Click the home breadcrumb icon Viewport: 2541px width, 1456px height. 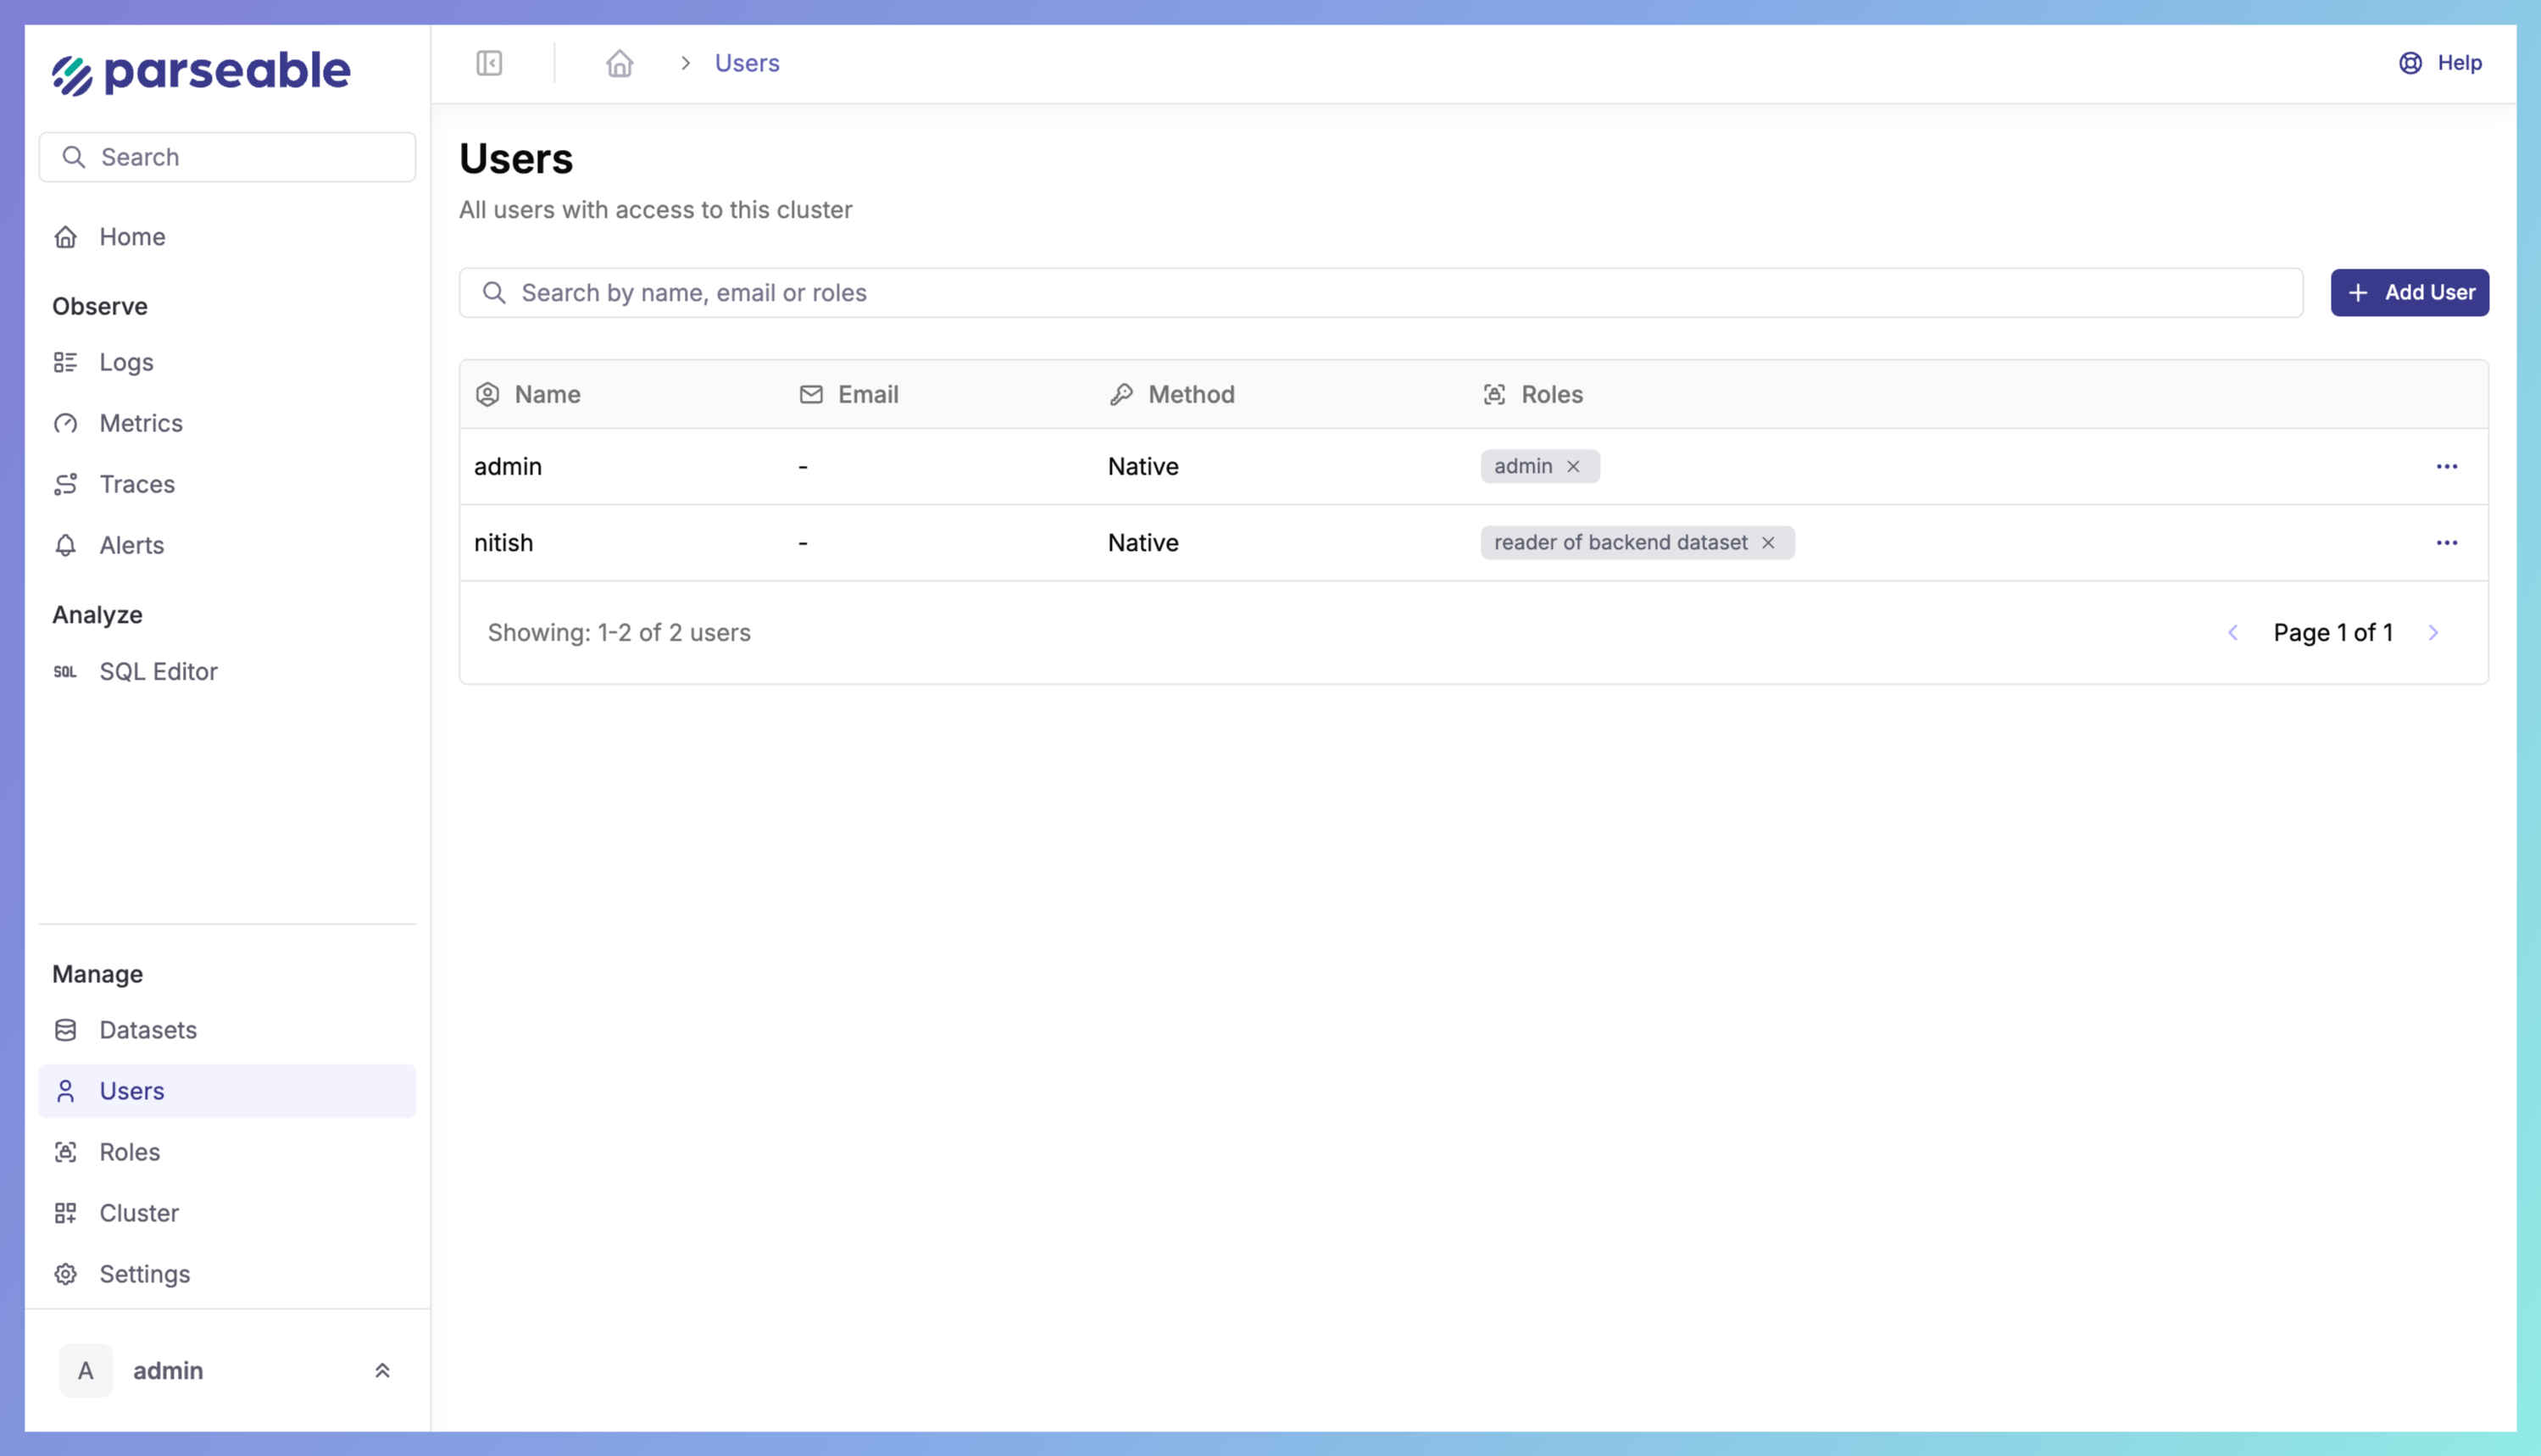619,63
